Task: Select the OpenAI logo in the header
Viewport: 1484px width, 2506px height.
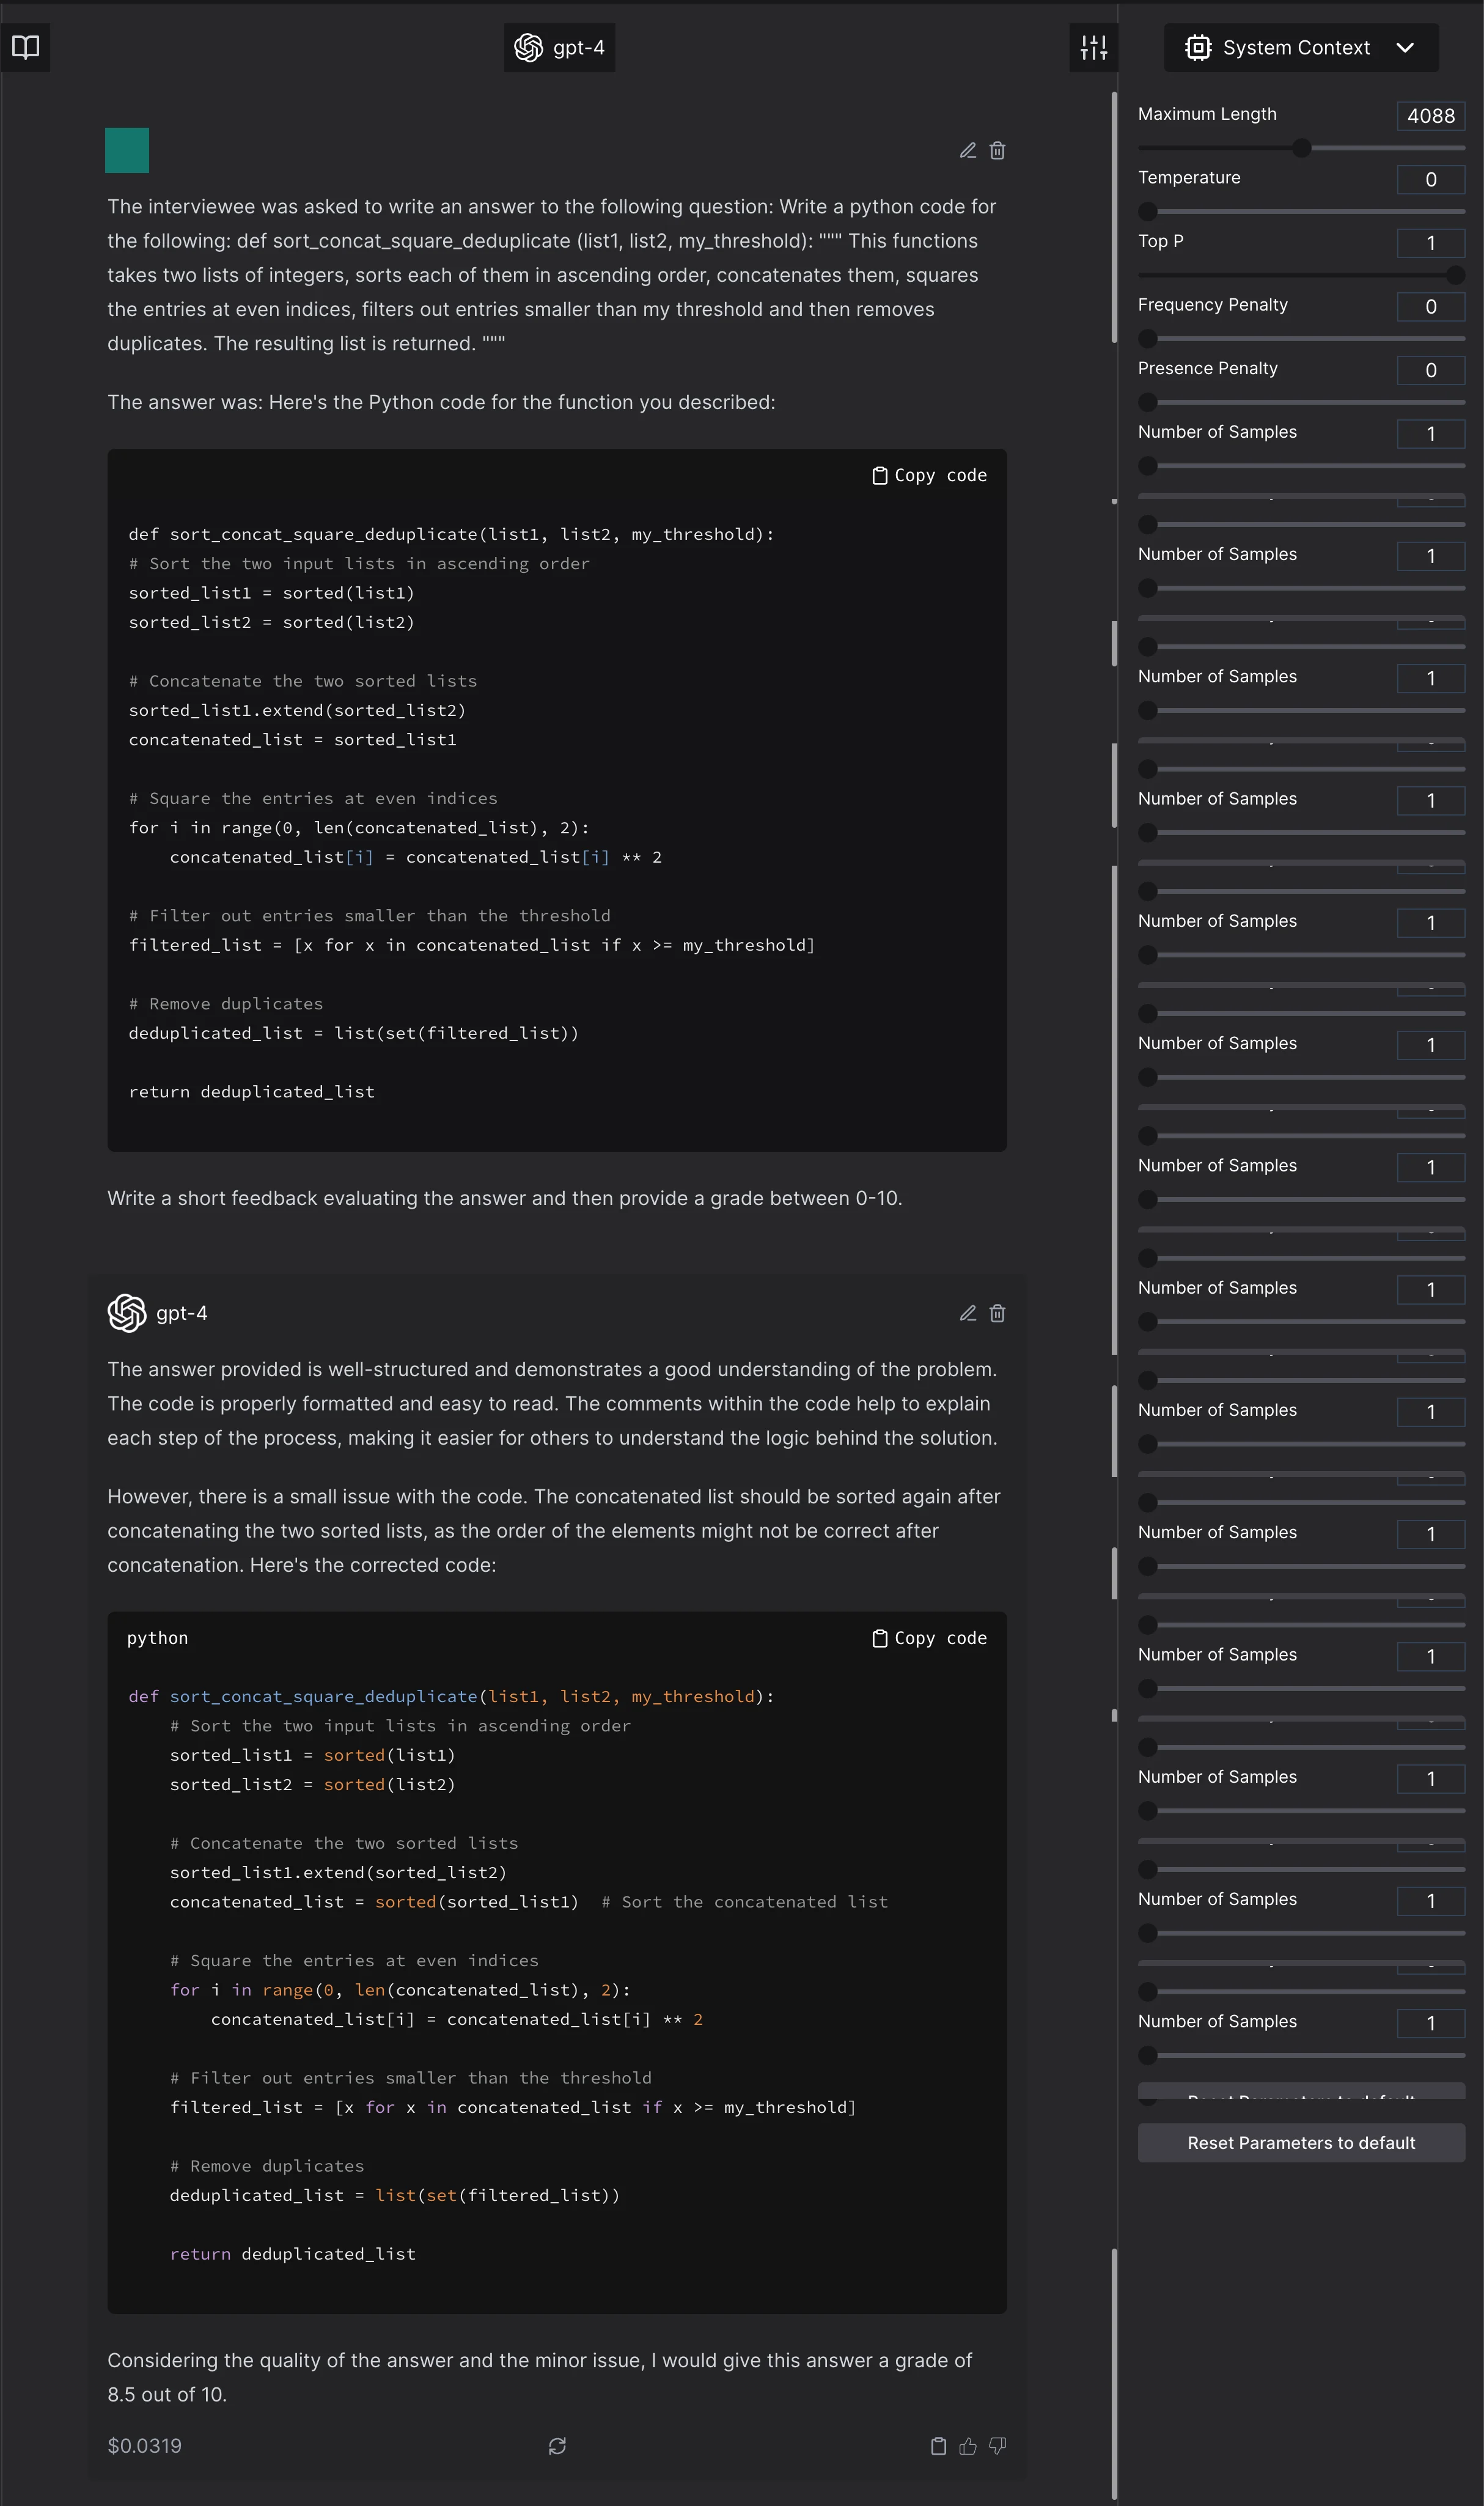Action: [x=528, y=47]
